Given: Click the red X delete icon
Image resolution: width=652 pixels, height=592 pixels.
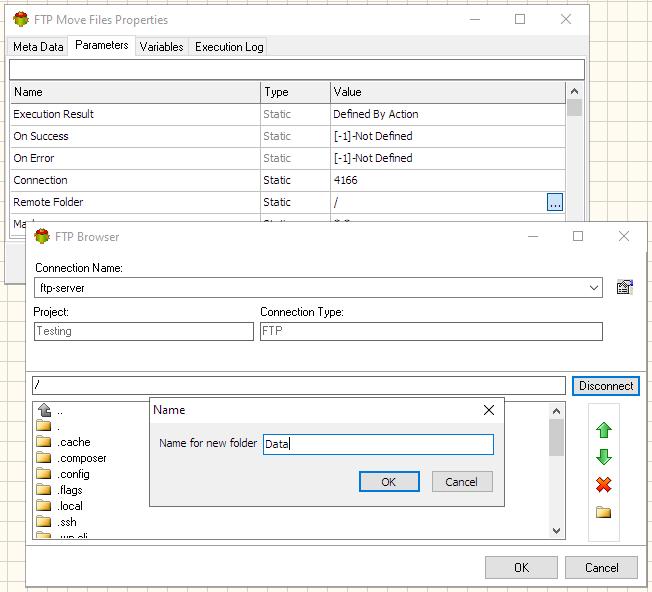Looking at the screenshot, I should coord(603,484).
